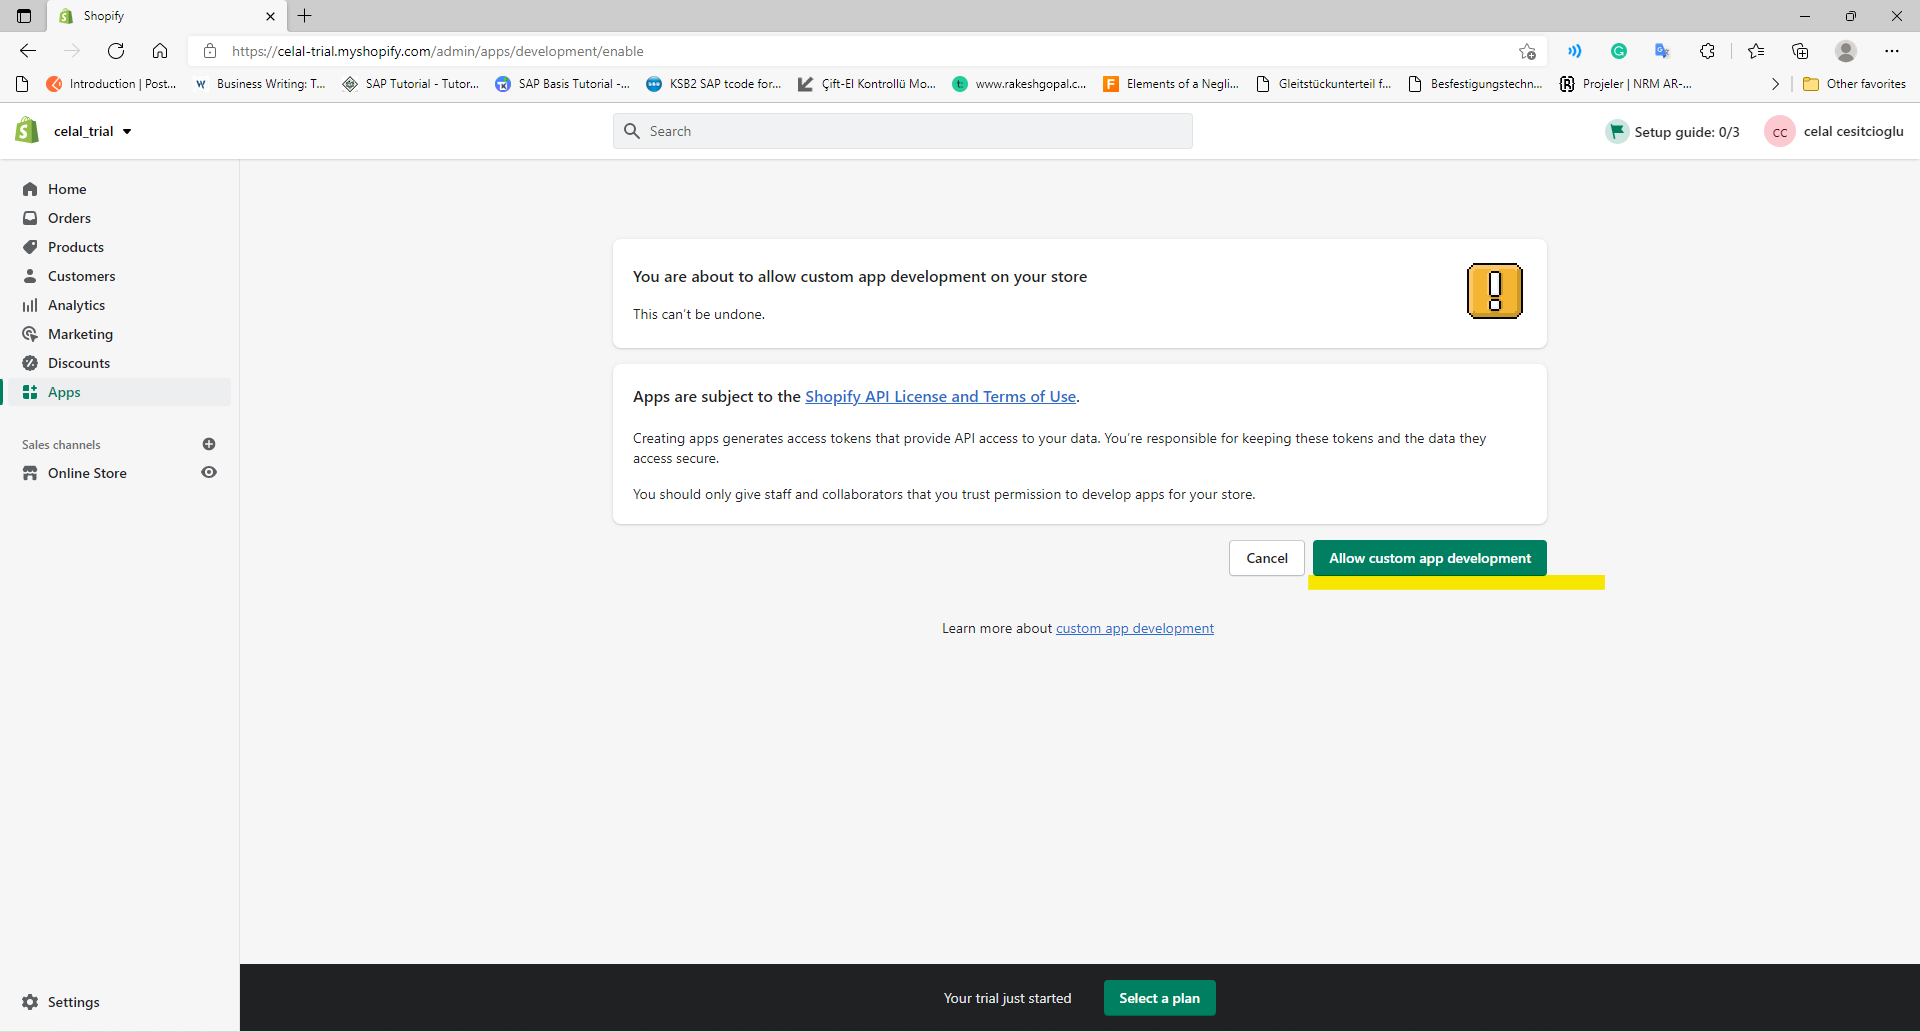Image resolution: width=1920 pixels, height=1032 pixels.
Task: Open tab actions menu icon
Action: click(24, 16)
